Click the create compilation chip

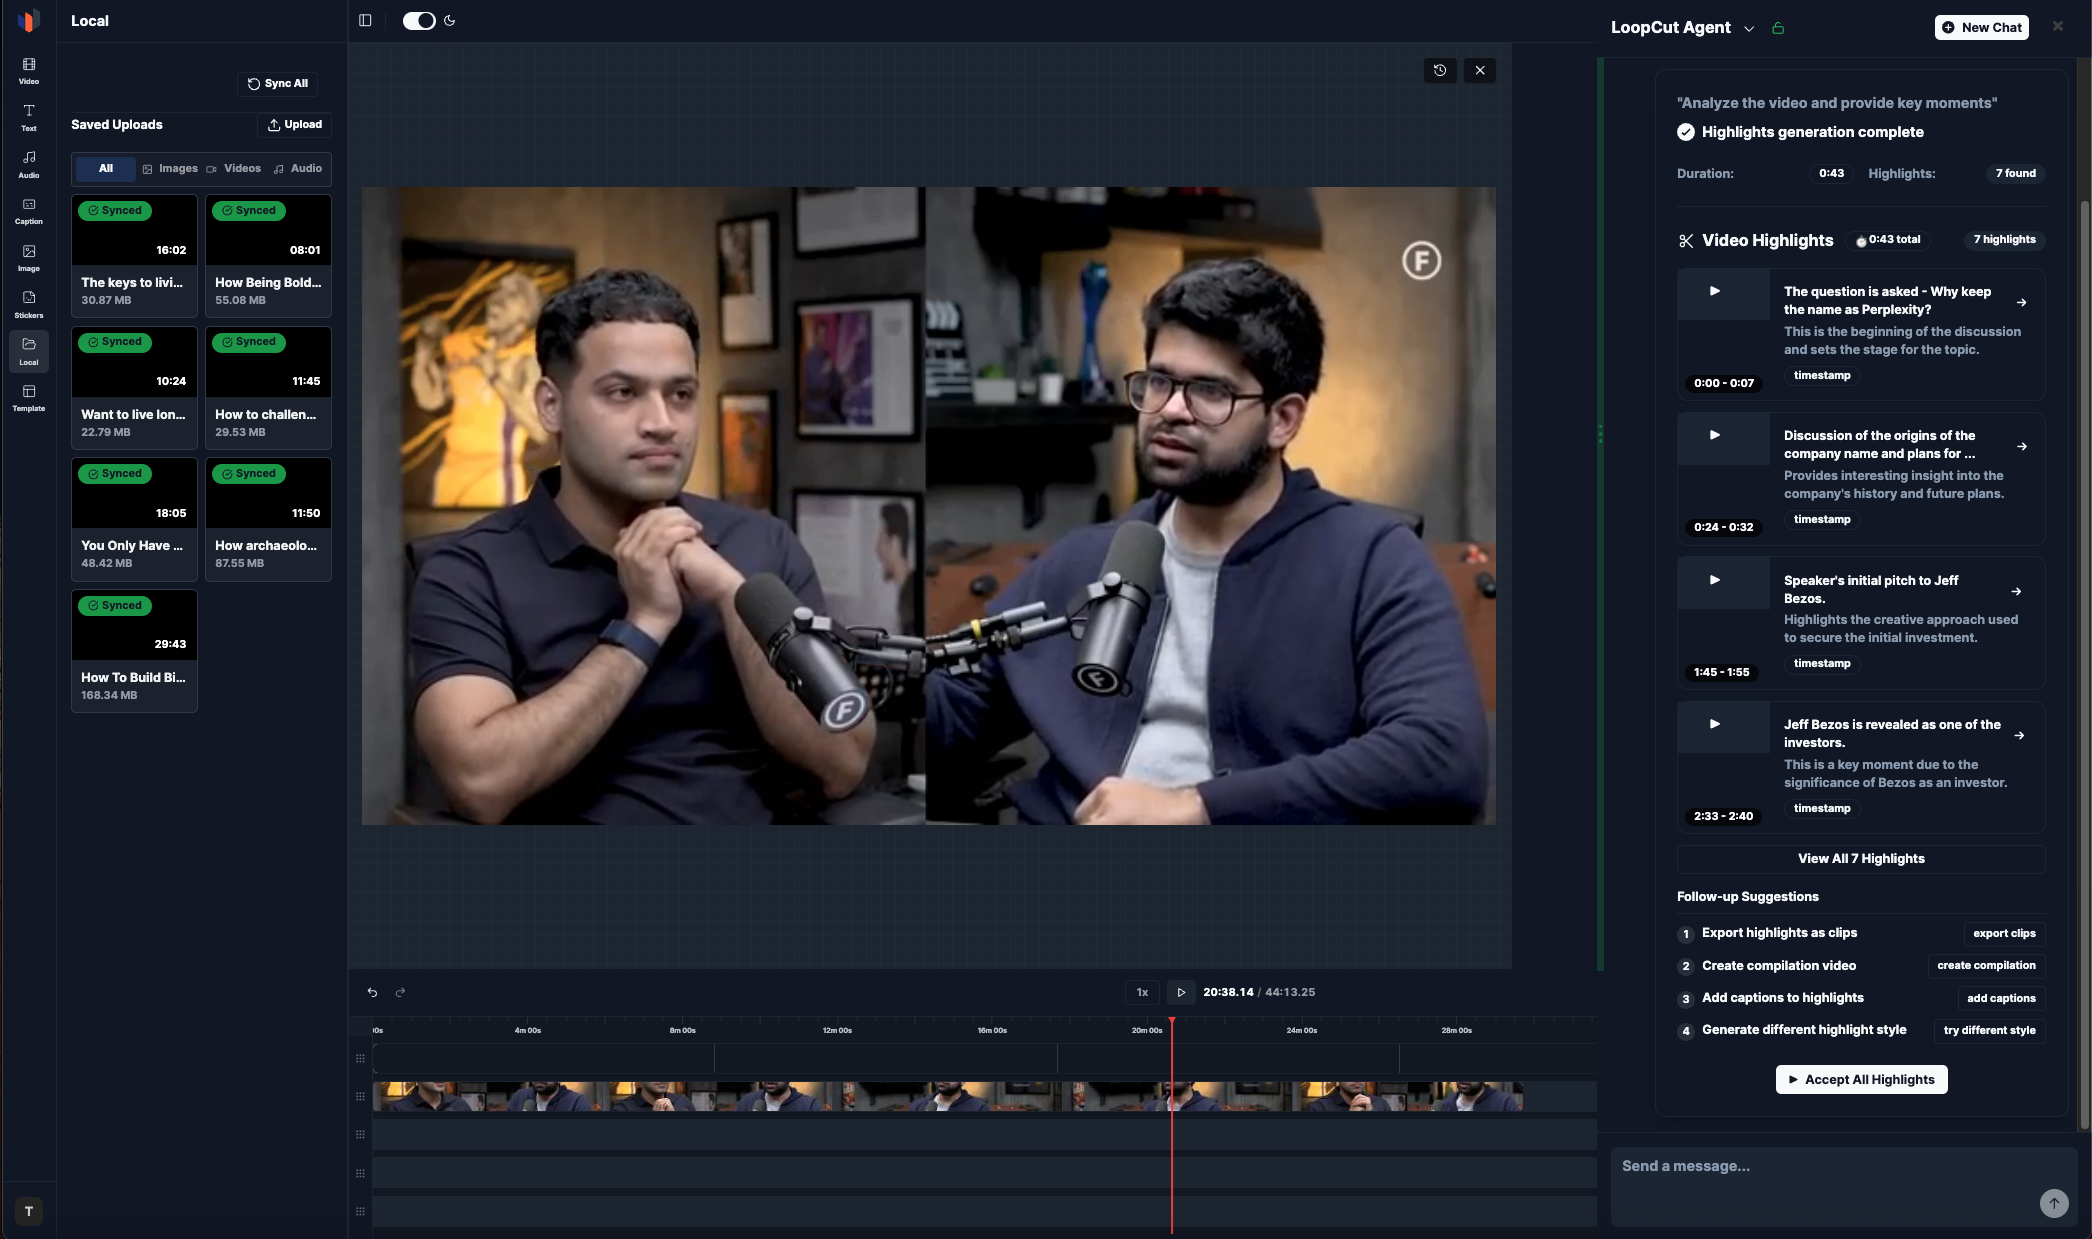(x=1986, y=965)
